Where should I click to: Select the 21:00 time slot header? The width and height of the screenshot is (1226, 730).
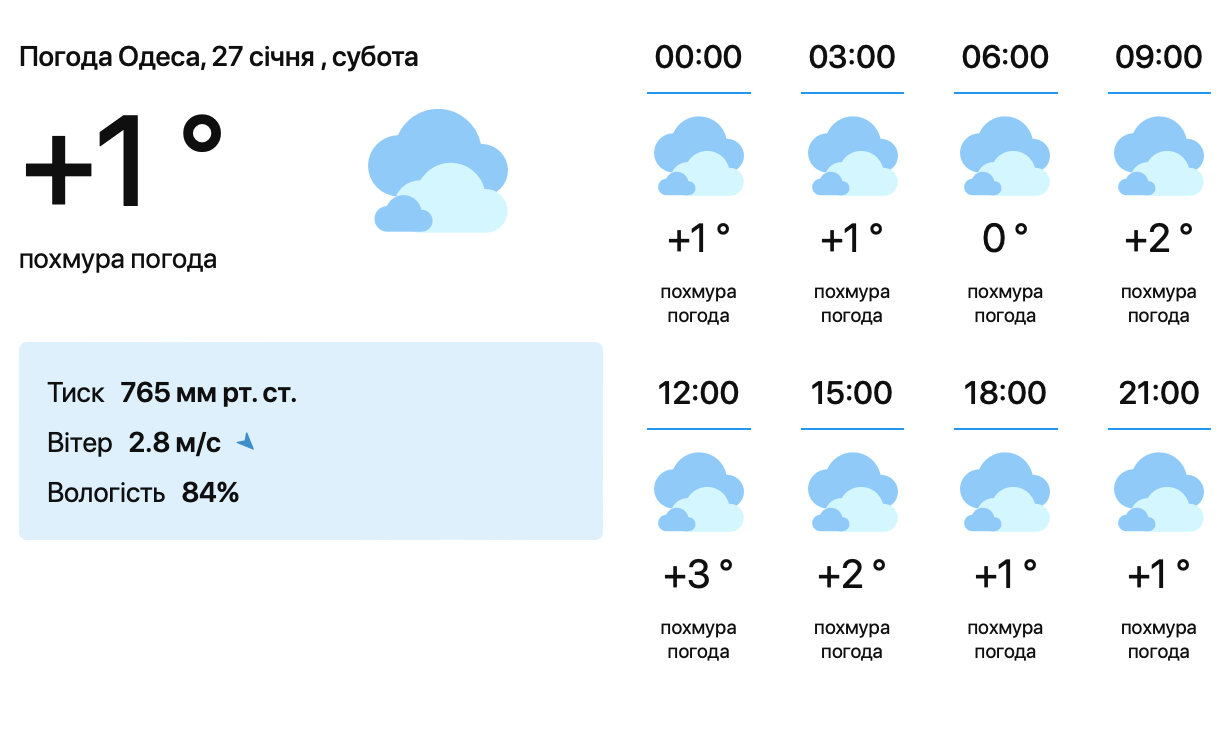1158,393
